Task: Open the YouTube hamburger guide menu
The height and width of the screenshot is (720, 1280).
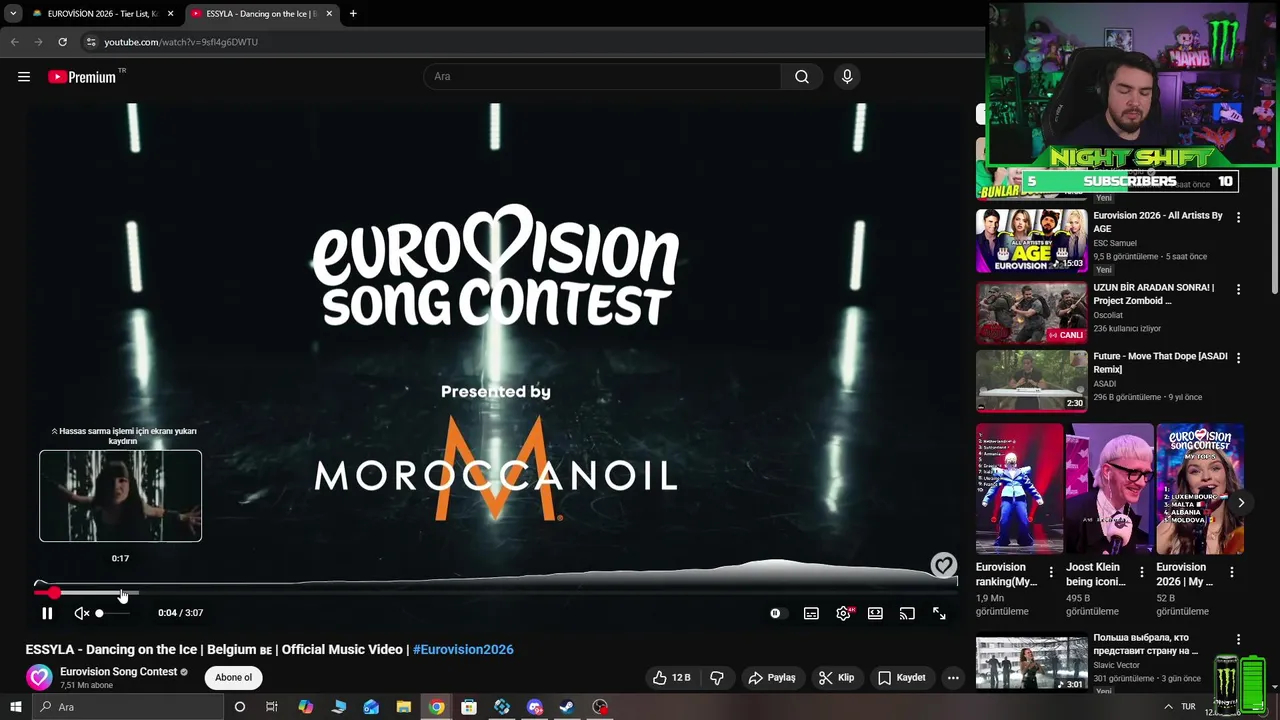Action: (24, 77)
